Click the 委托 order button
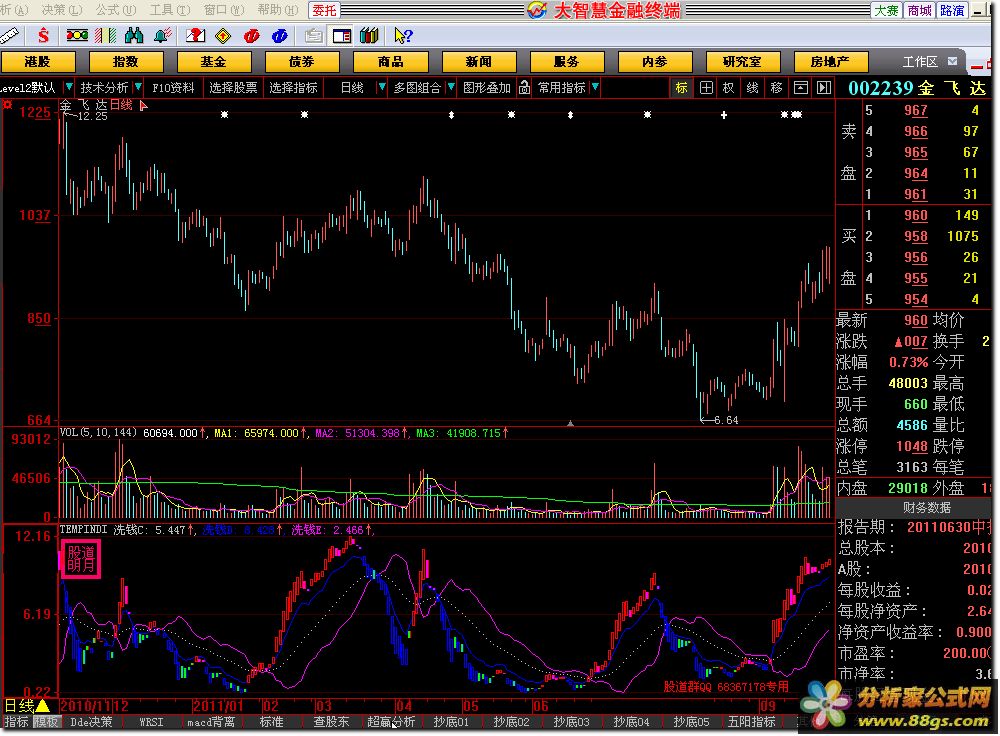Image resolution: width=1000 pixels, height=736 pixels. pos(324,10)
